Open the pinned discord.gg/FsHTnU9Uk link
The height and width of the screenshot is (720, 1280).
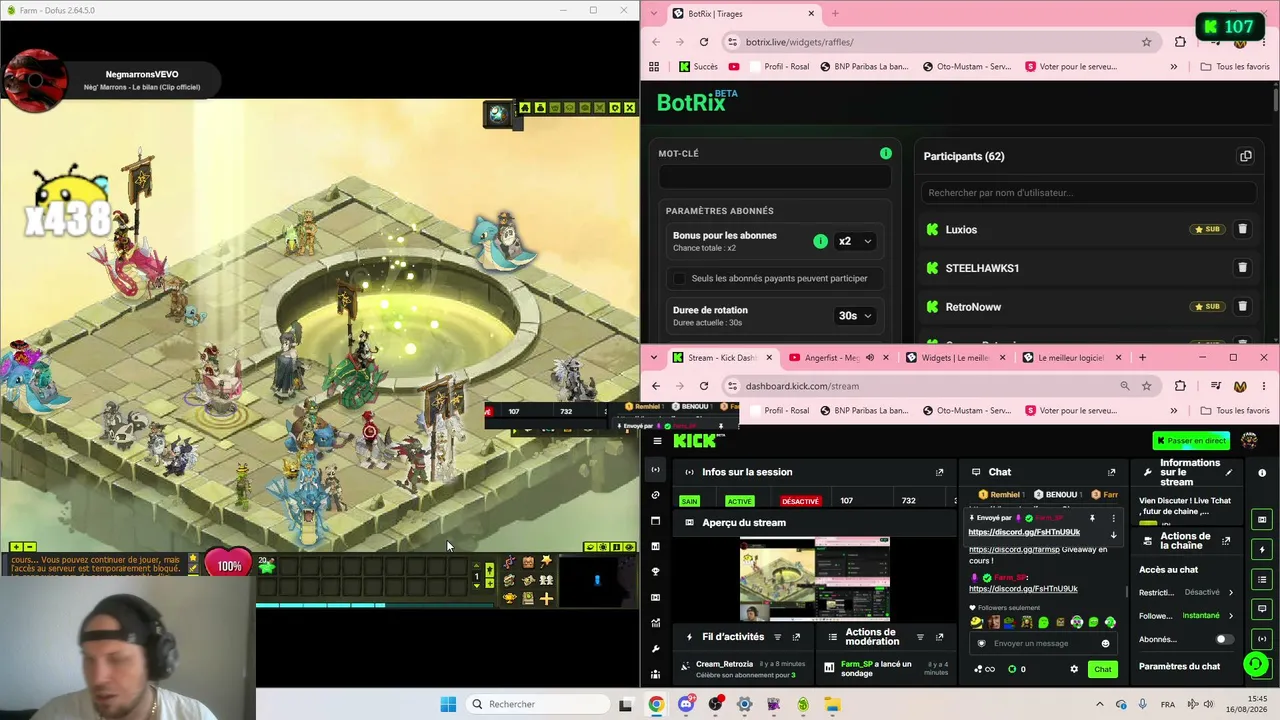pyautogui.click(x=1024, y=532)
